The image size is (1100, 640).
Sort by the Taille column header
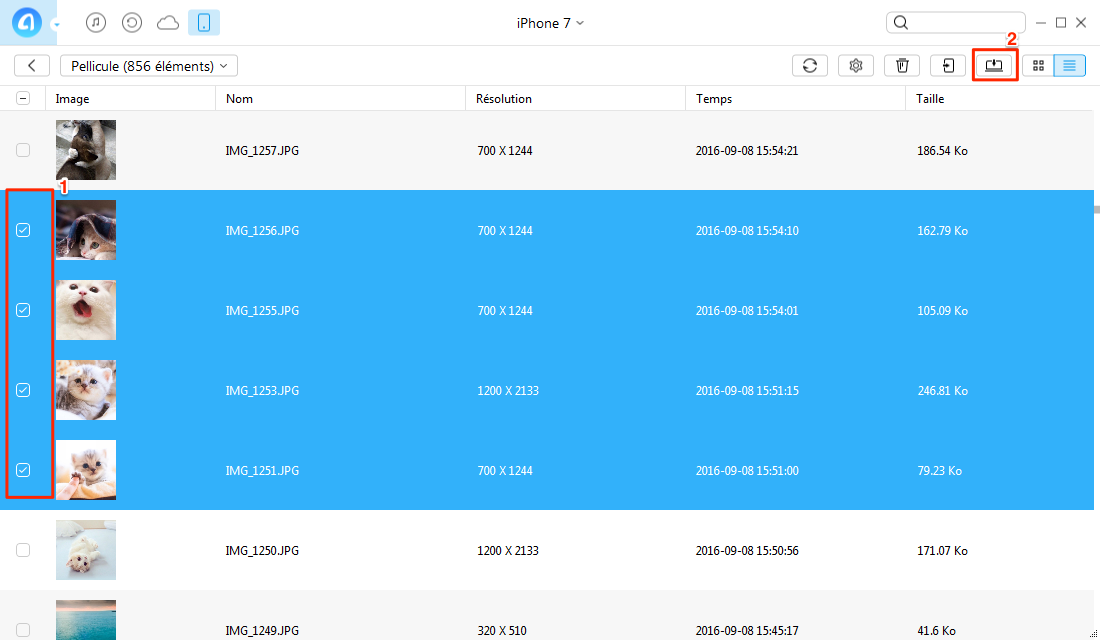click(x=930, y=98)
